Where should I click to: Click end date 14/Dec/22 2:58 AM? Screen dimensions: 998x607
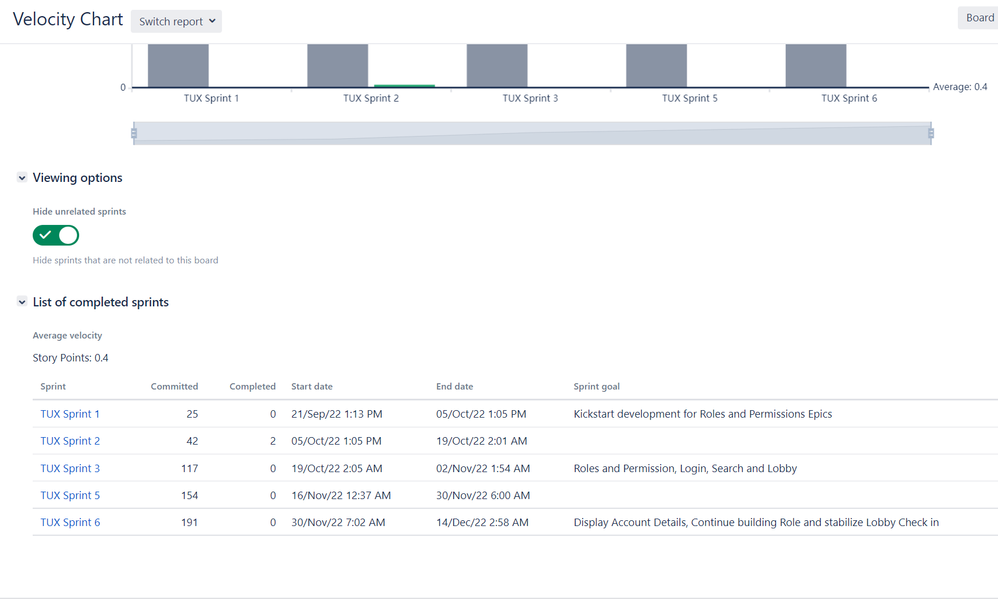tap(482, 522)
